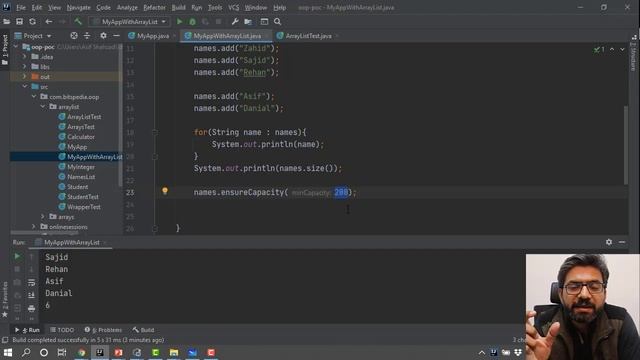This screenshot has height=360, width=640.
Task: Click the Save All toolbar icon
Action: pyautogui.click(x=19, y=22)
